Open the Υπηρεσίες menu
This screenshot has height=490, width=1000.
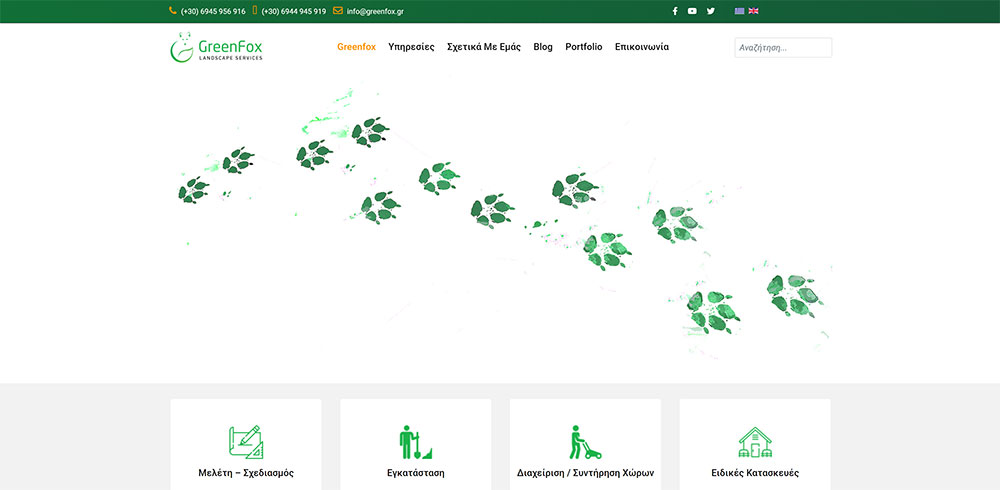411,47
